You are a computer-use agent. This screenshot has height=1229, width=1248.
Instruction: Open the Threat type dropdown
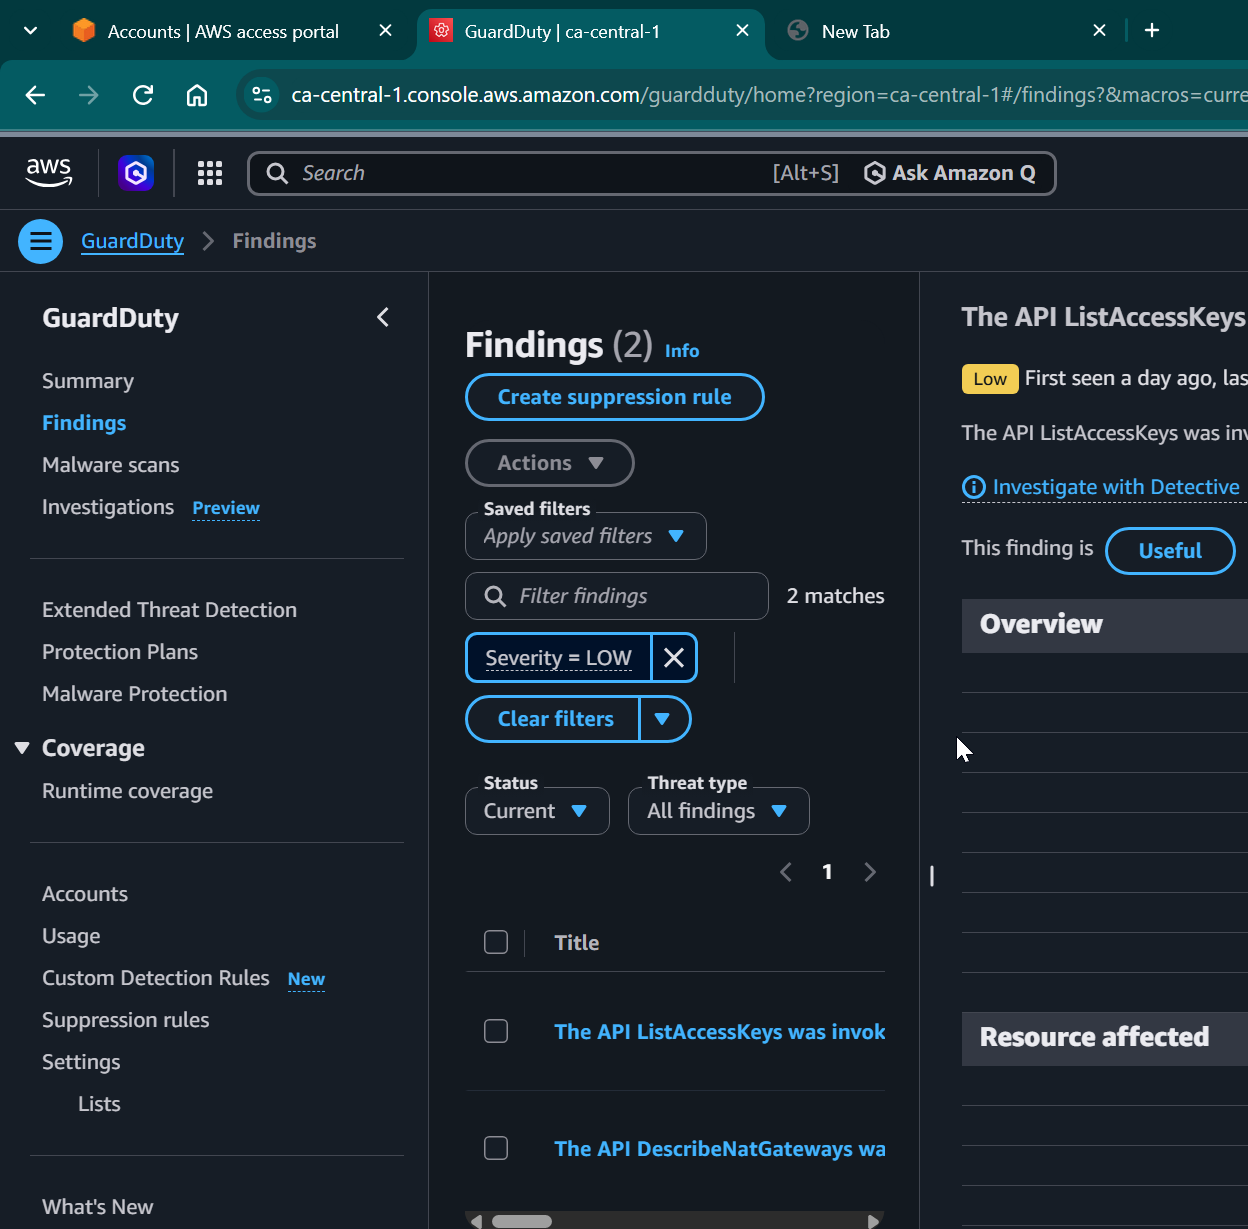[x=719, y=811]
